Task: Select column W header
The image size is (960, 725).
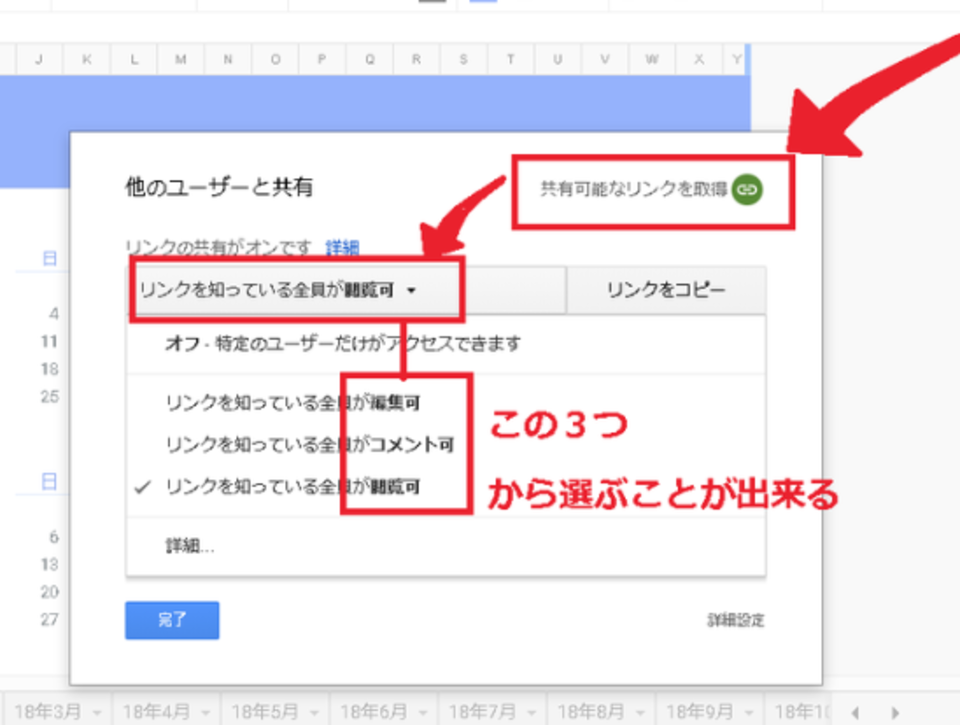Action: 652,59
